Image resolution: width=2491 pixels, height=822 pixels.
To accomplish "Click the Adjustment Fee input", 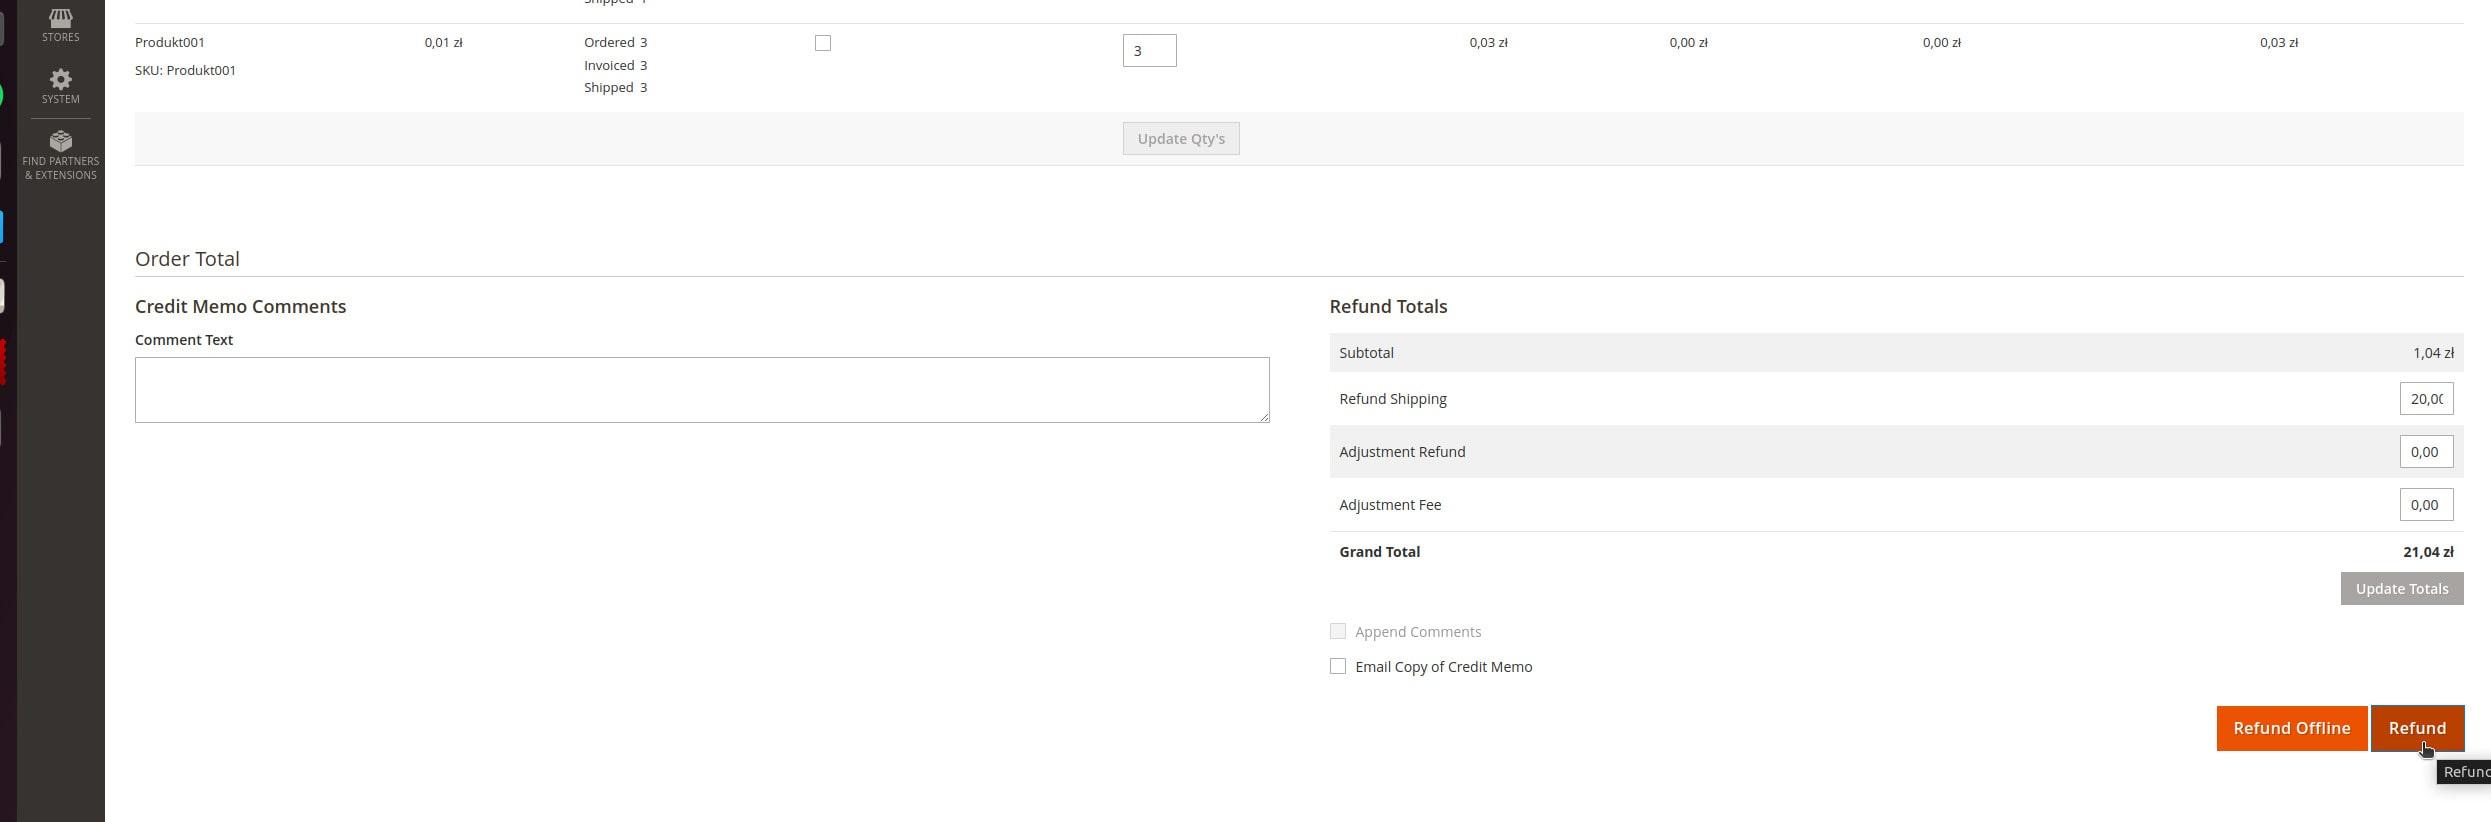I will (2425, 505).
